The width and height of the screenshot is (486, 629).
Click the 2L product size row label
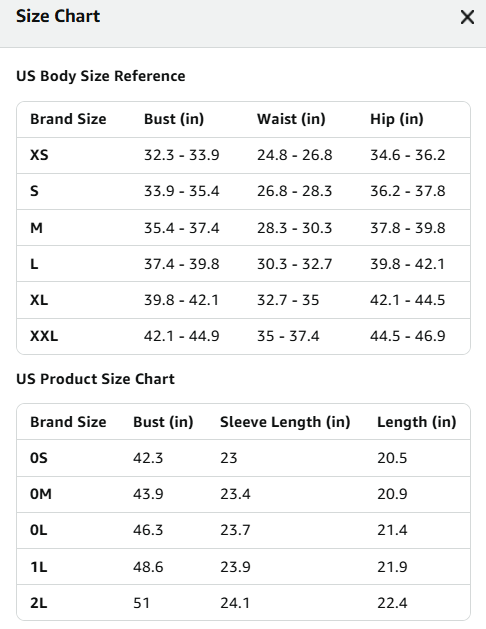coord(38,603)
